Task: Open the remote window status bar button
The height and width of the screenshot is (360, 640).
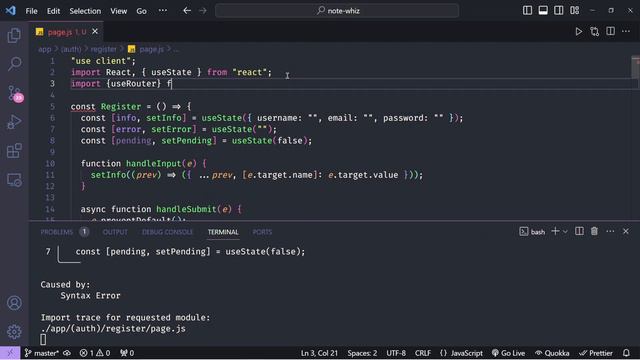Action: pos(10,353)
